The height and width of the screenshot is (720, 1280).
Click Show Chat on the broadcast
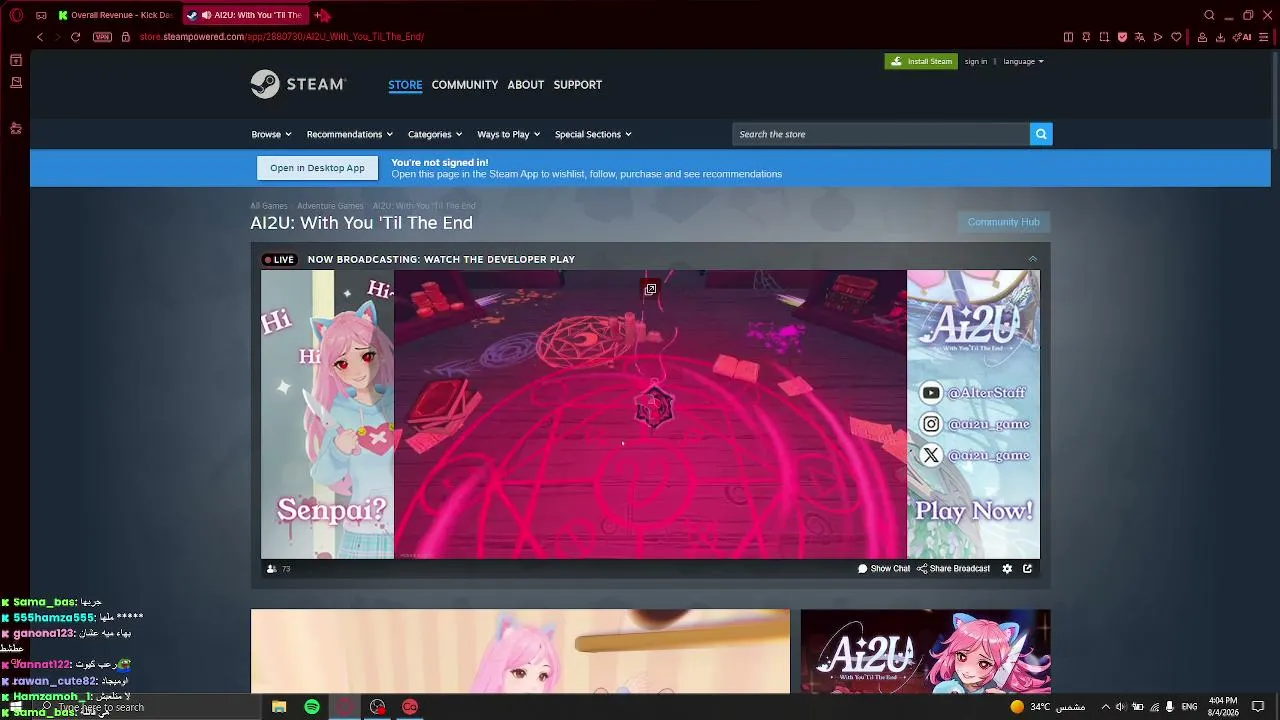point(884,569)
